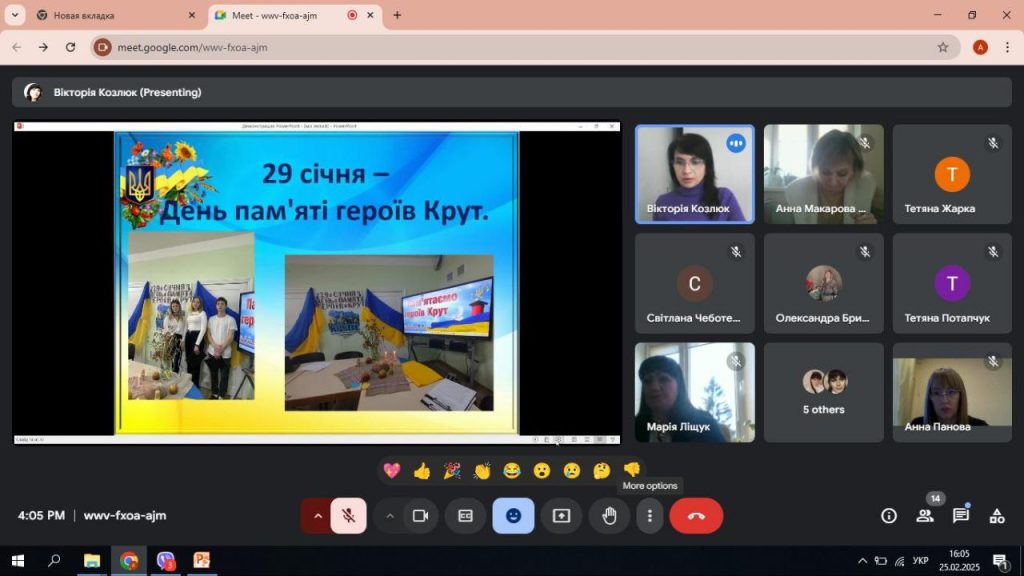The width and height of the screenshot is (1024, 576).
Task: Send the heart reaction emoji
Action: pyautogui.click(x=391, y=470)
